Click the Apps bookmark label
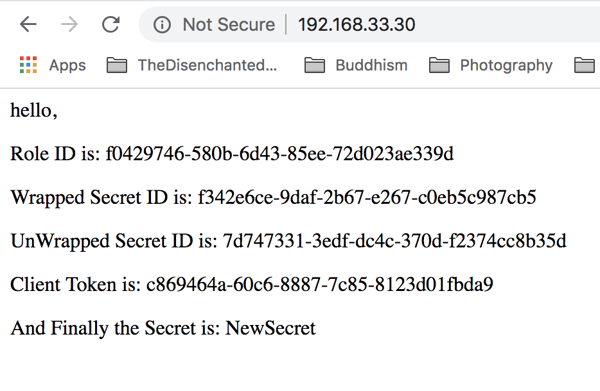The width and height of the screenshot is (600, 391). point(67,65)
